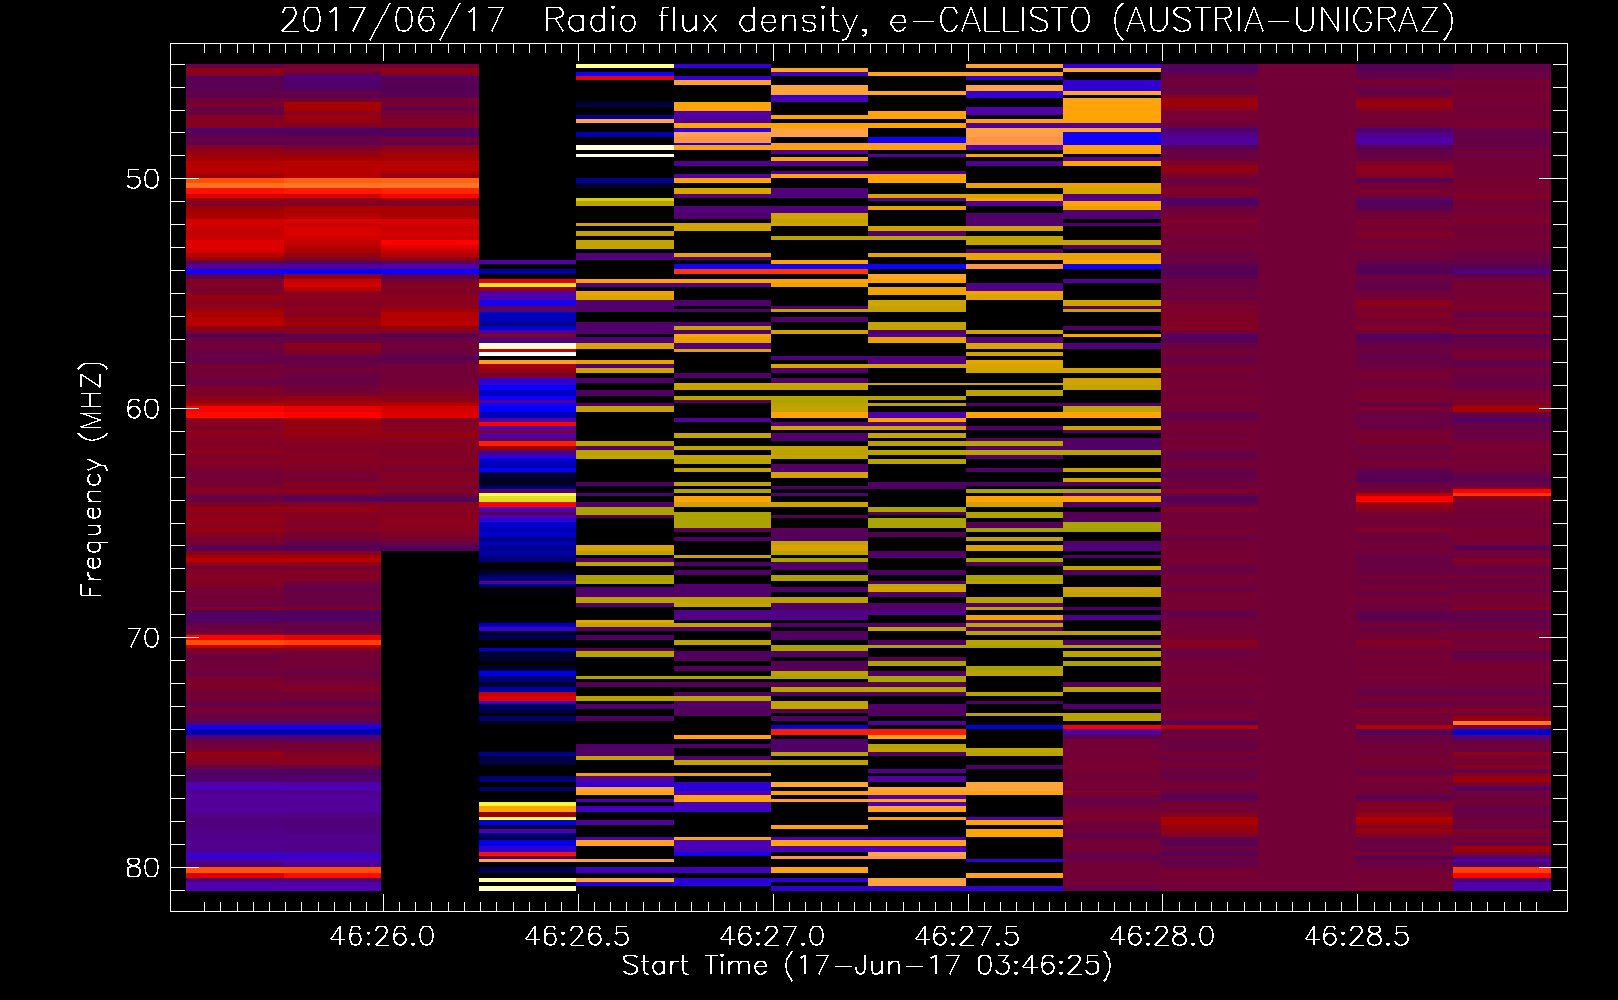Click the 'Frequency (MHZ)' y-axis label
The width and height of the screenshot is (1618, 1000).
(92, 480)
